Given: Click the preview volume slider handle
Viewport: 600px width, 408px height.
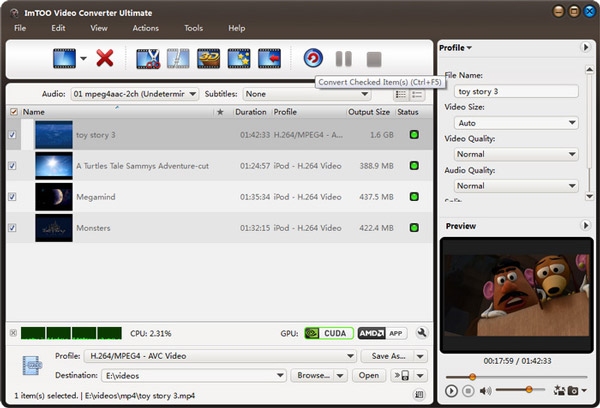Looking at the screenshot, I should click(529, 390).
